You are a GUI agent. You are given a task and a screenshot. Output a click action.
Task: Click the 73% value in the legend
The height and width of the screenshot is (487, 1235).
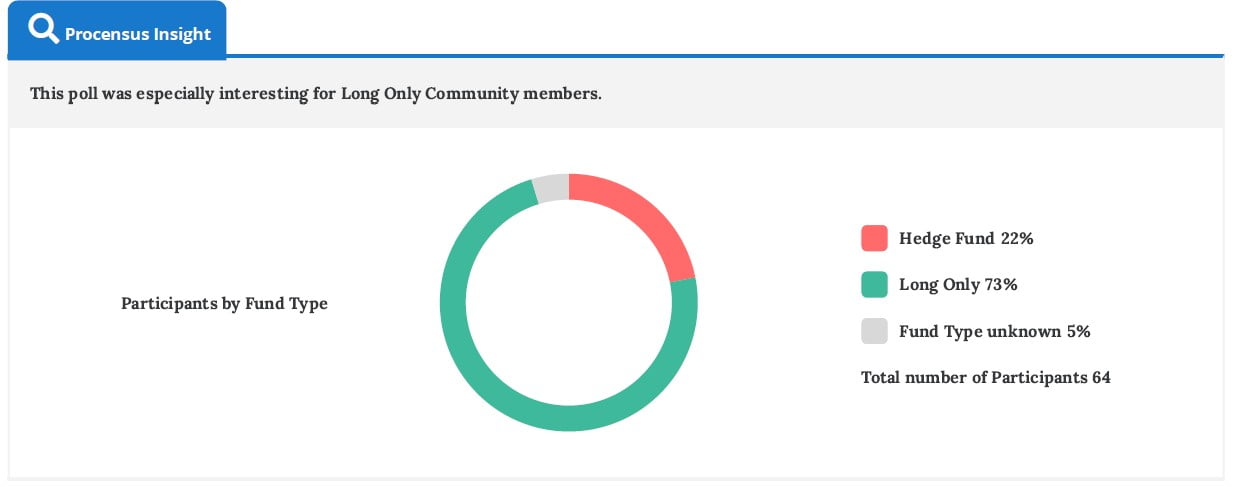(x=1000, y=284)
